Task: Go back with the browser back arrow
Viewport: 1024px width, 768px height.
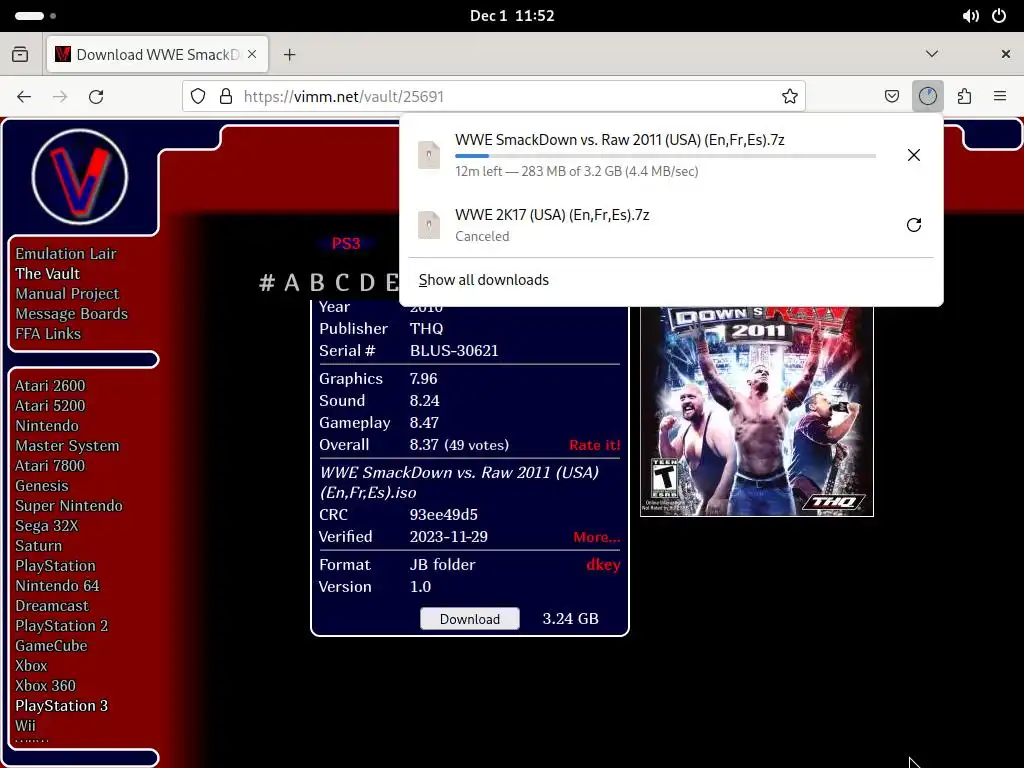Action: 24,97
